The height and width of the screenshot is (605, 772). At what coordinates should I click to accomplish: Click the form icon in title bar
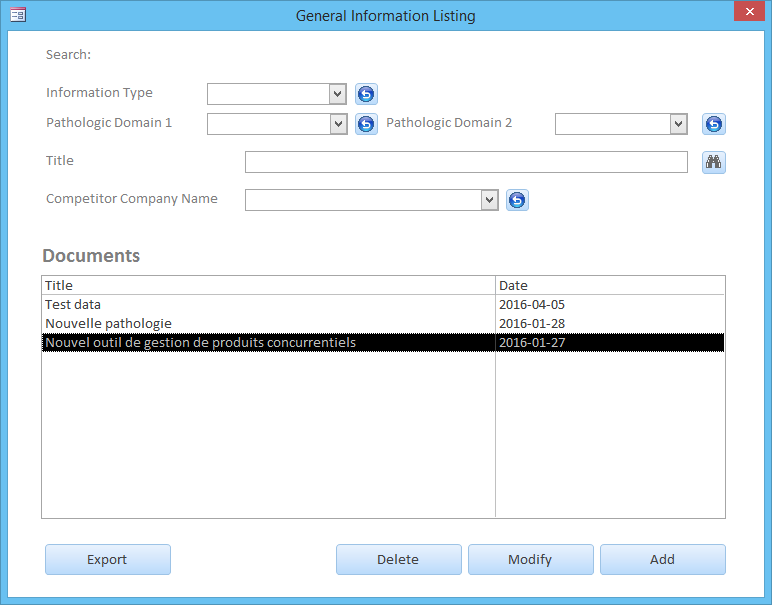[x=18, y=15]
